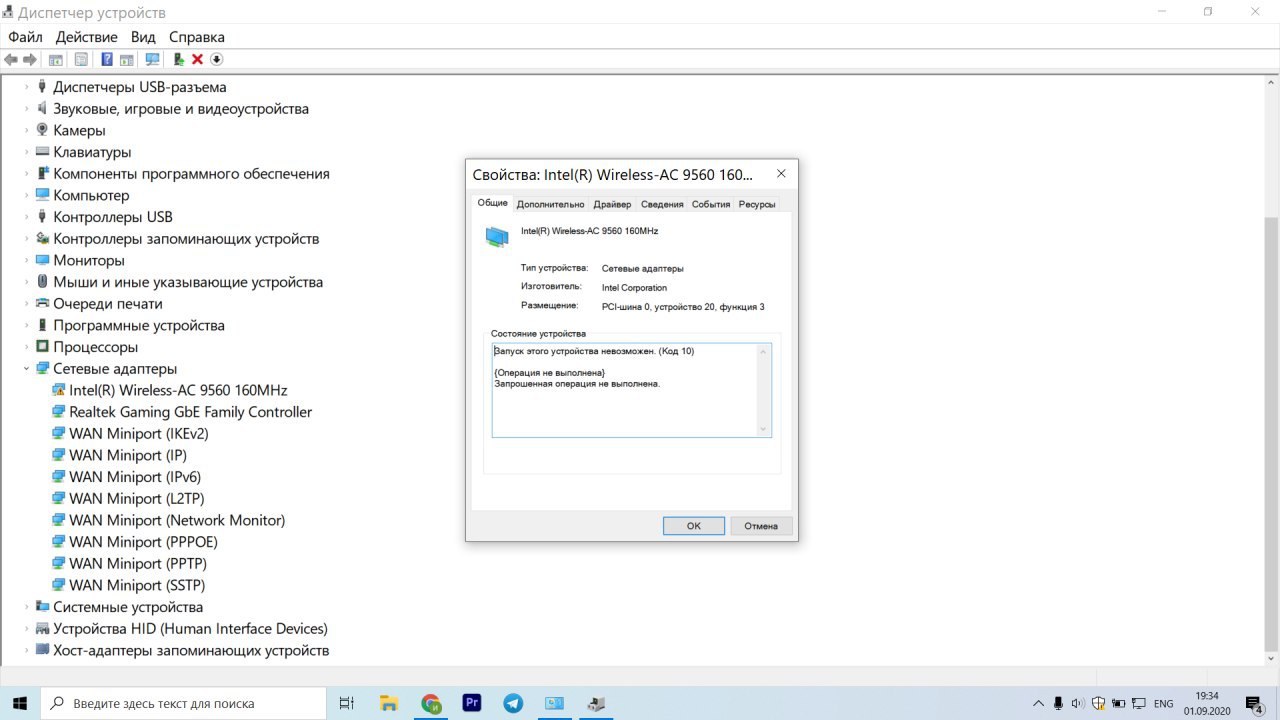The height and width of the screenshot is (720, 1280).
Task: Toggle the console tree toolbar icon
Action: click(56, 60)
